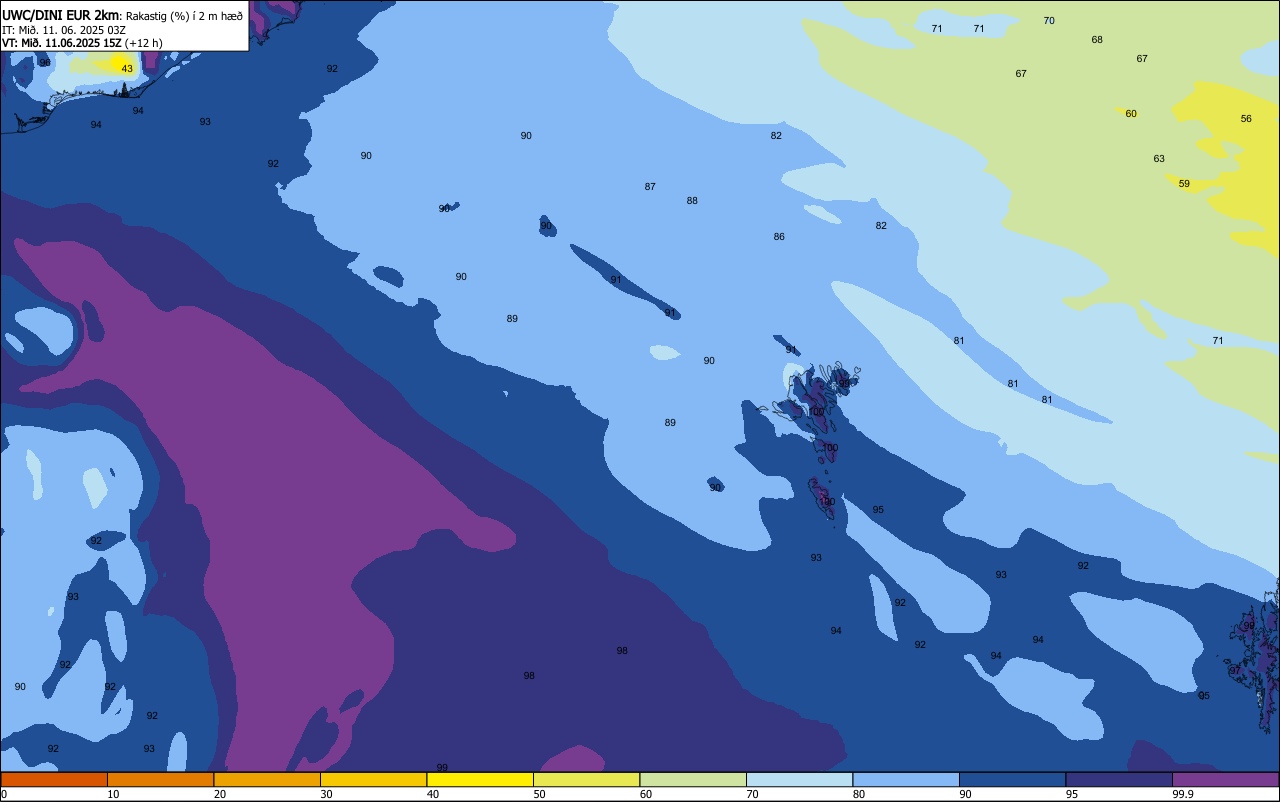The height and width of the screenshot is (802, 1280).
Task: Click the humidity value 63 on the map
Action: pos(1159,159)
